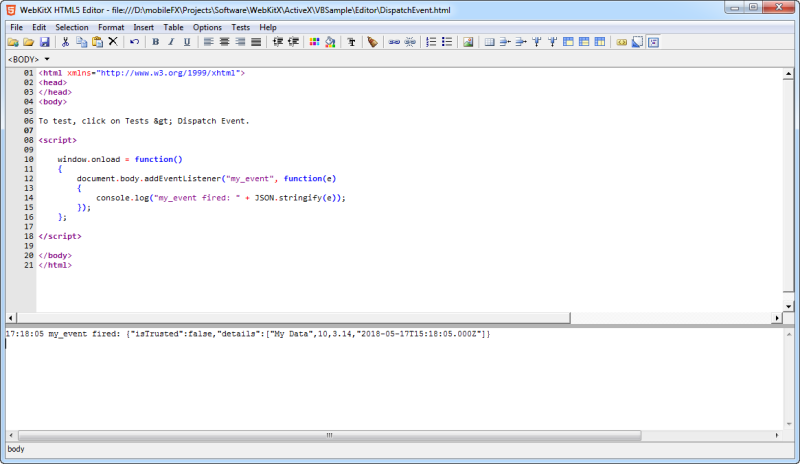Insert numbered list
Image resolution: width=800 pixels, height=464 pixels.
(x=431, y=42)
